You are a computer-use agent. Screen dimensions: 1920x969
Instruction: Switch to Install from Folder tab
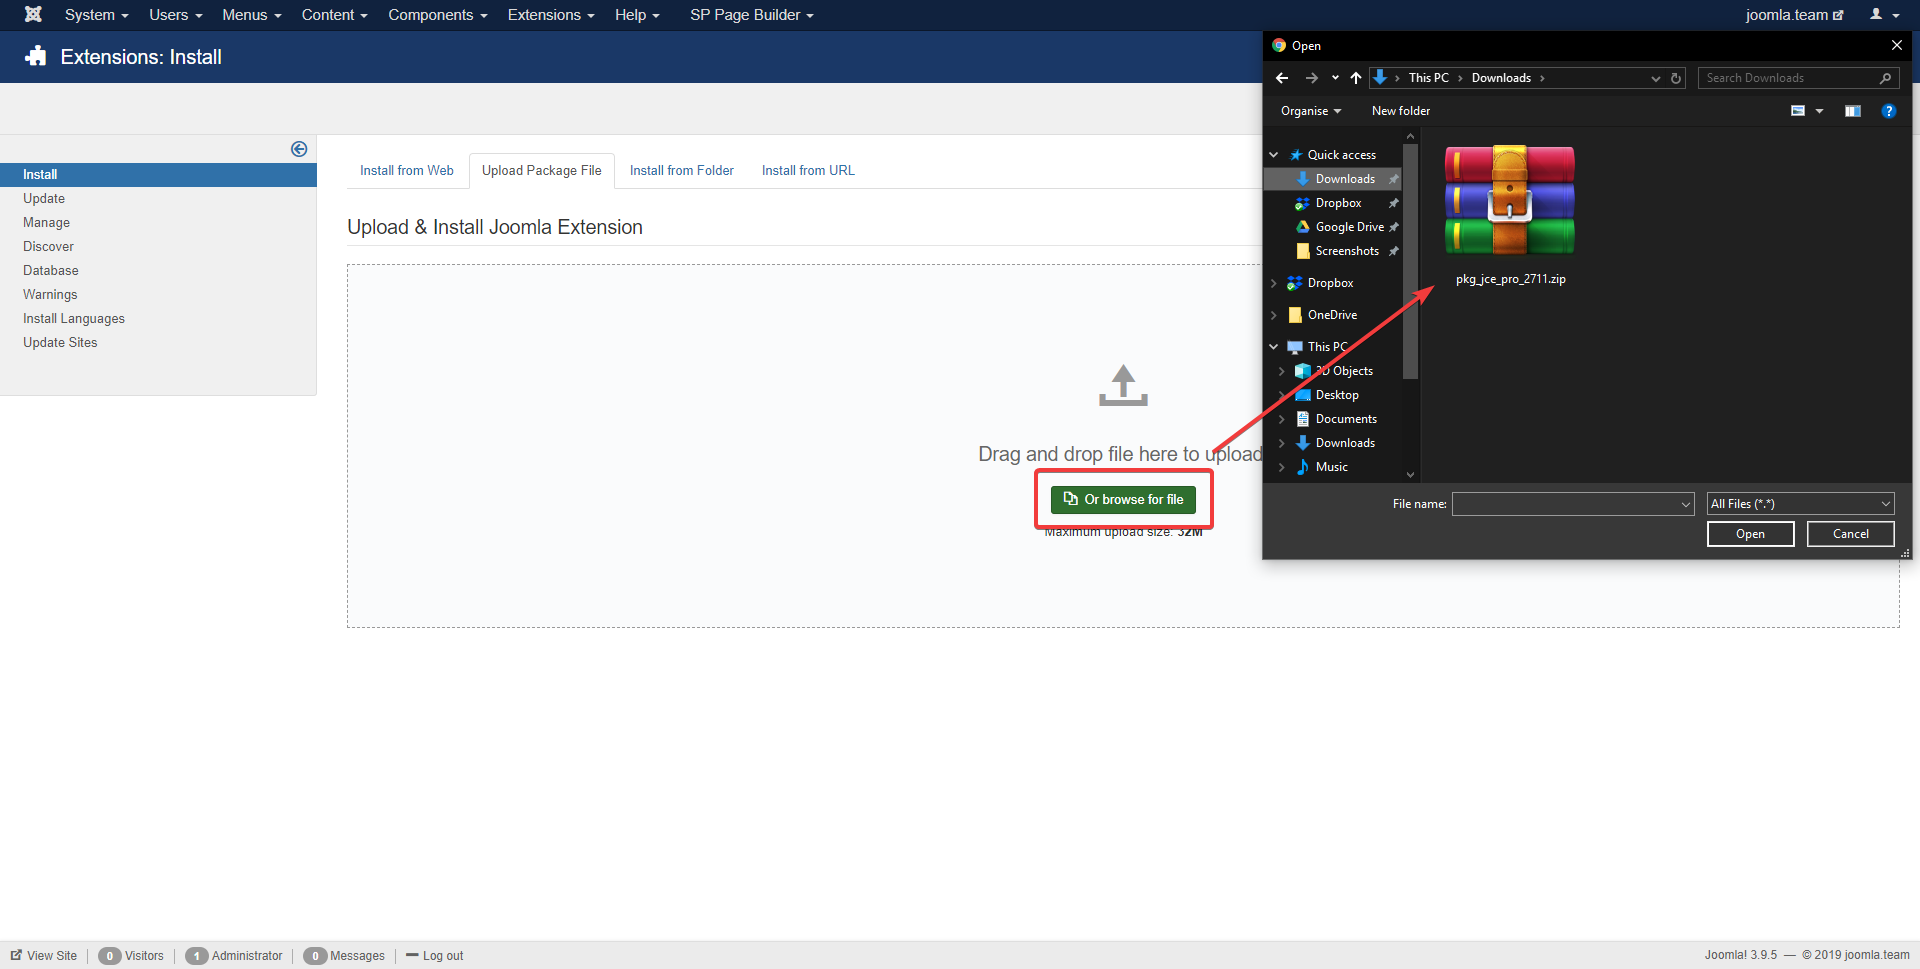(681, 171)
